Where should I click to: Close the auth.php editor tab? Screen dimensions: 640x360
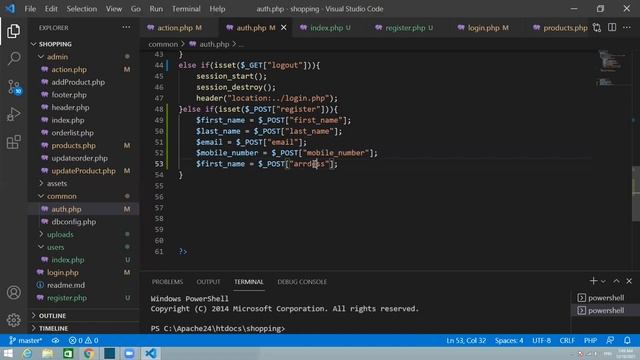[284, 27]
